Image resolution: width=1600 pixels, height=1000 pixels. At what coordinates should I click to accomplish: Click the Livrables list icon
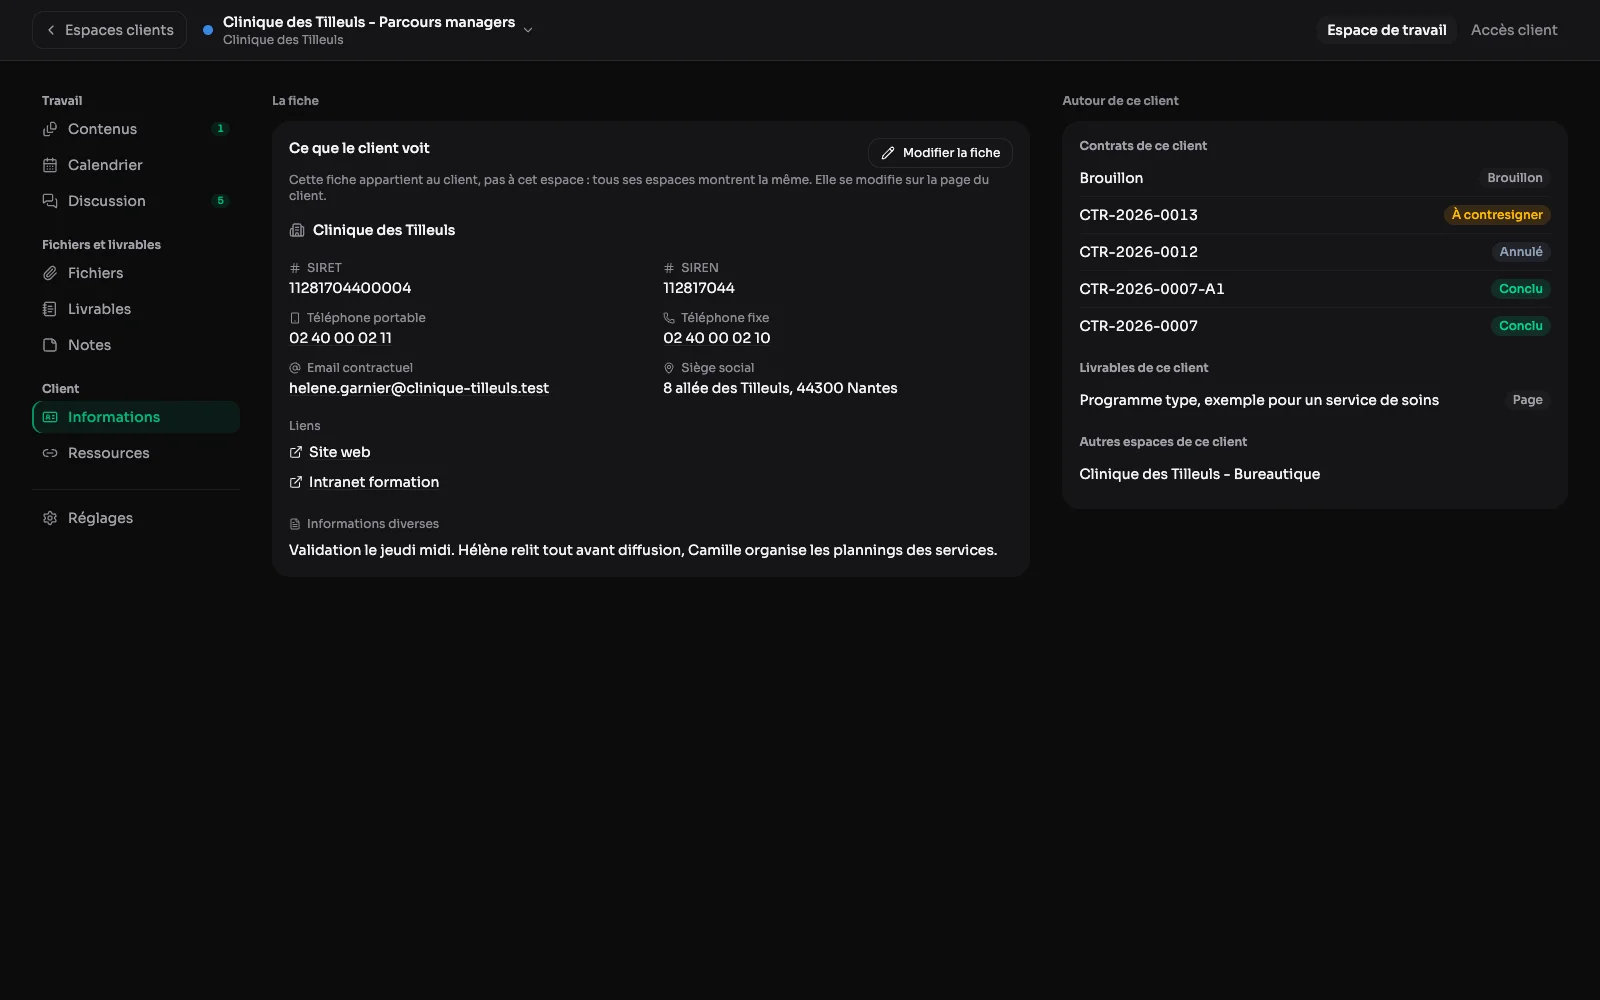50,309
